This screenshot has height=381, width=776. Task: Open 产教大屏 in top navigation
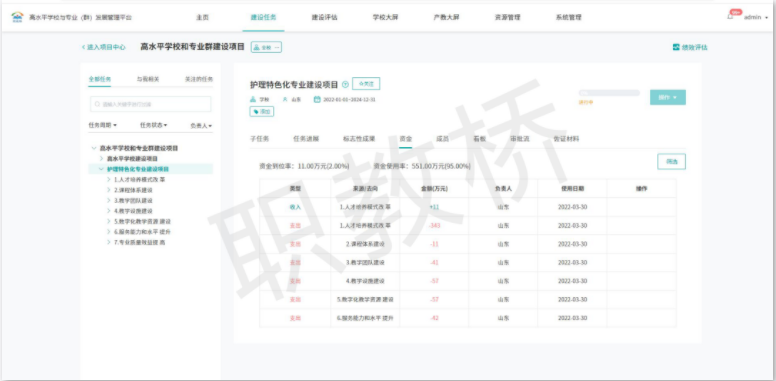pyautogui.click(x=446, y=17)
